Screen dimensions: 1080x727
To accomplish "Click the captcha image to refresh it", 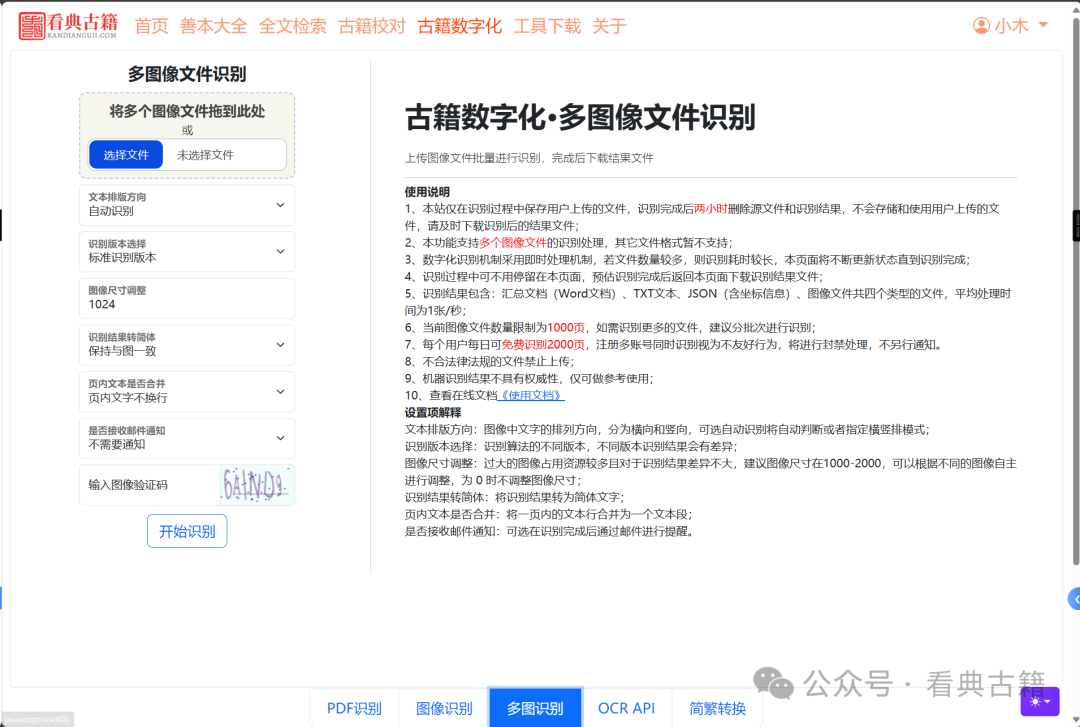I will 257,484.
